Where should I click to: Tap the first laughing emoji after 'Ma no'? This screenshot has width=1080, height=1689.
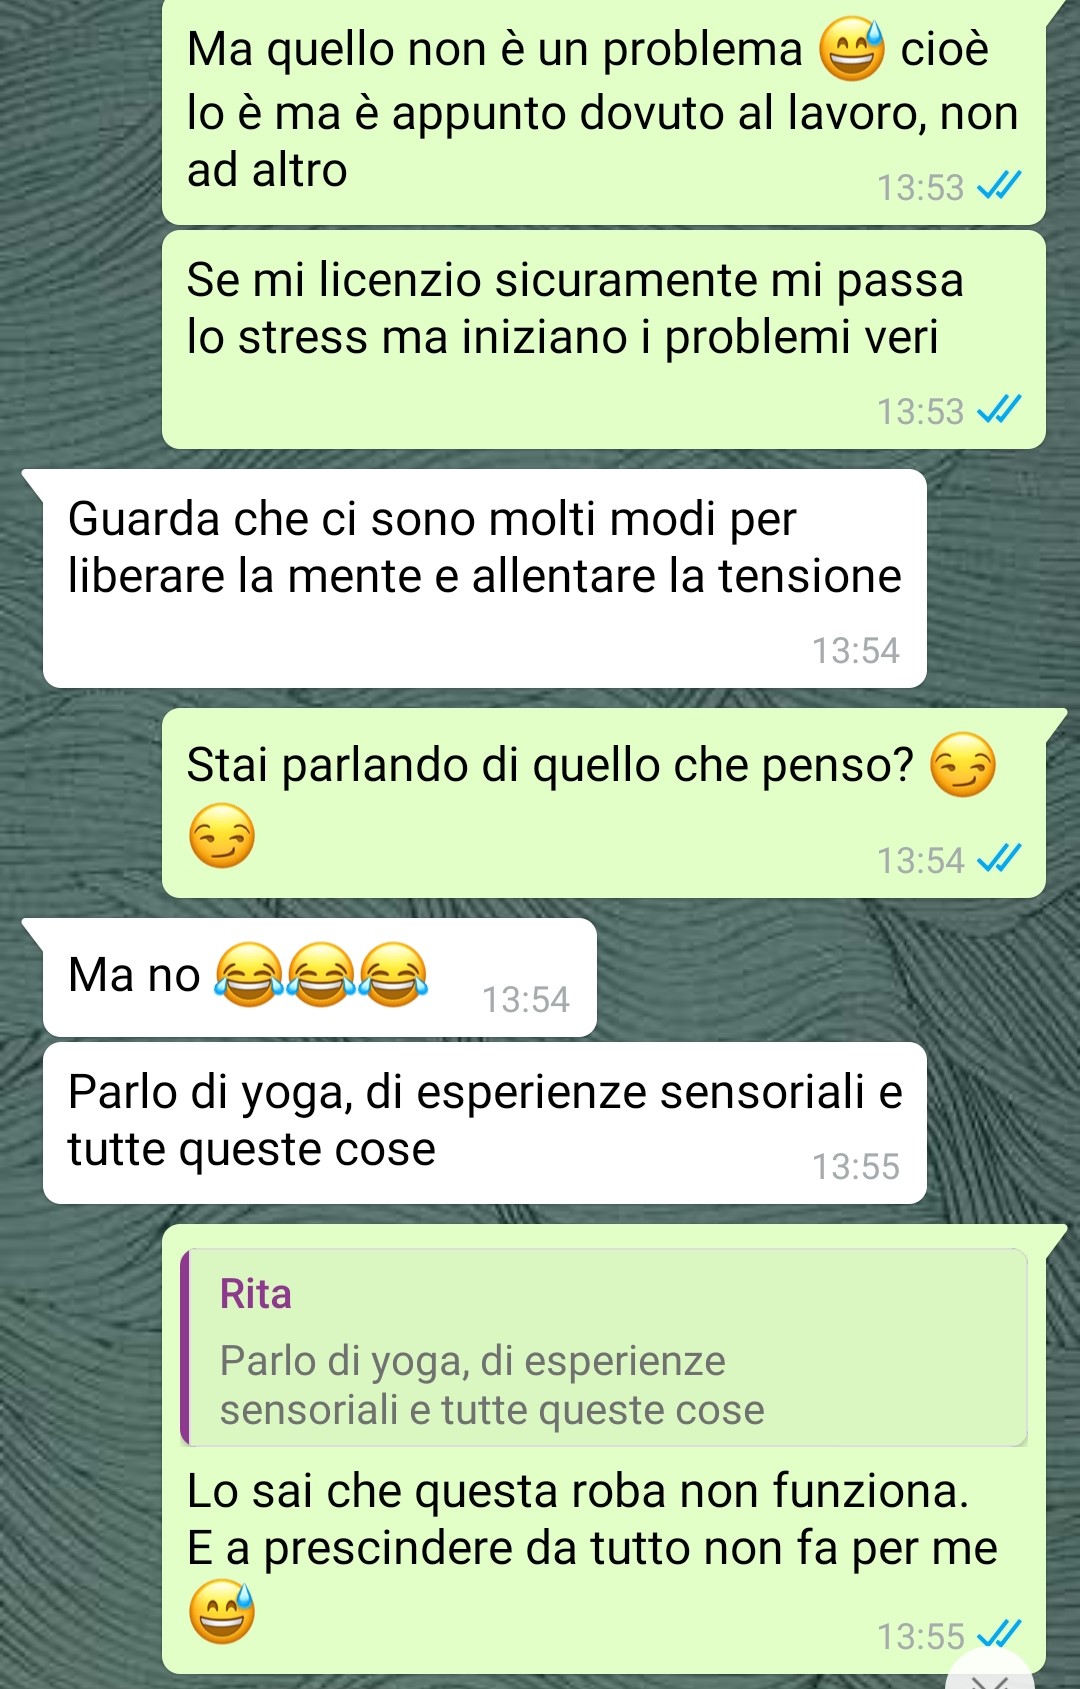click(249, 974)
